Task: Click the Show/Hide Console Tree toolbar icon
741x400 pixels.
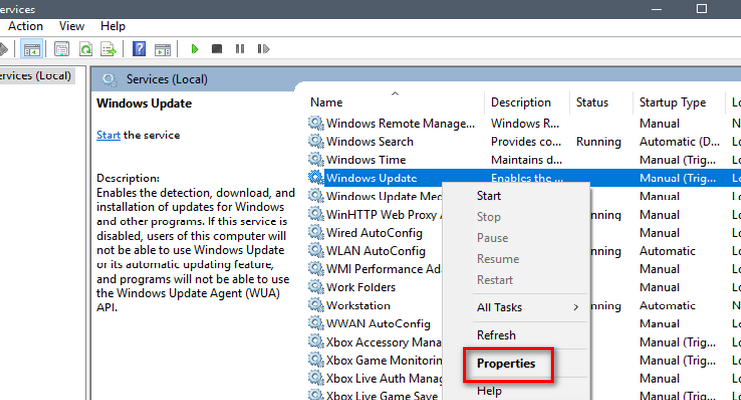Action: [x=32, y=49]
